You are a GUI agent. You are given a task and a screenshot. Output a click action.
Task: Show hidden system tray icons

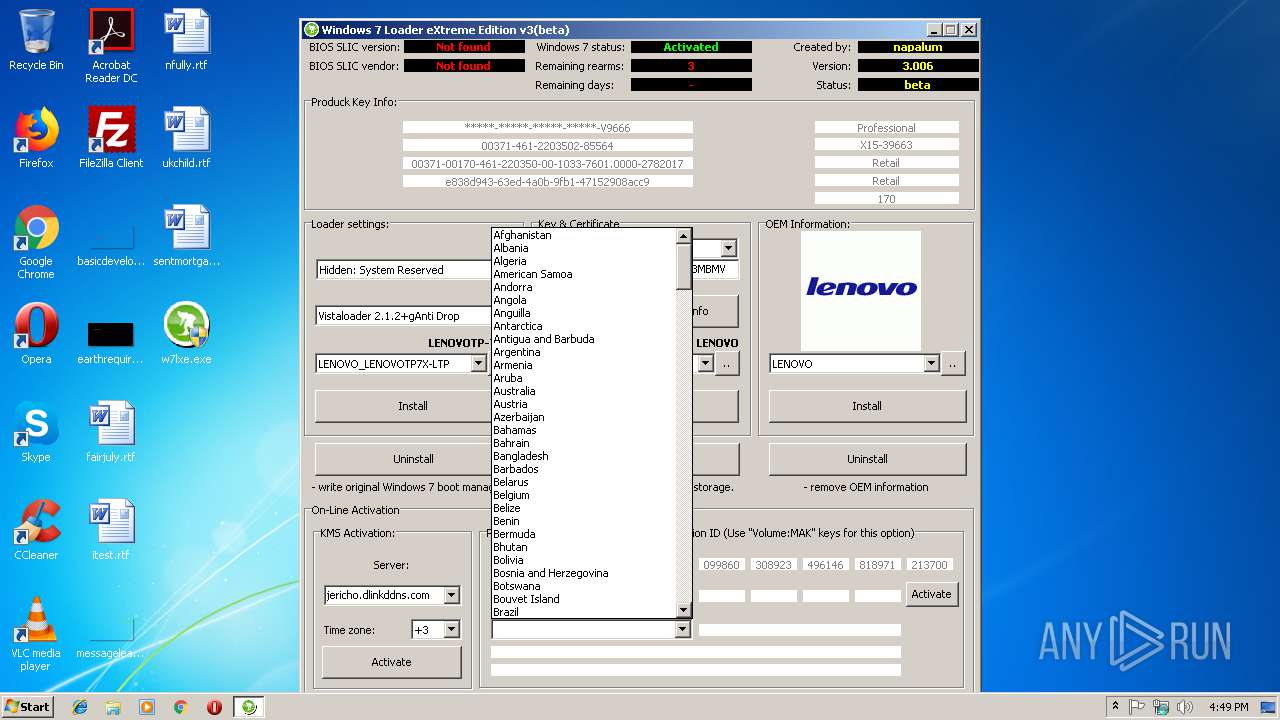pos(1115,707)
